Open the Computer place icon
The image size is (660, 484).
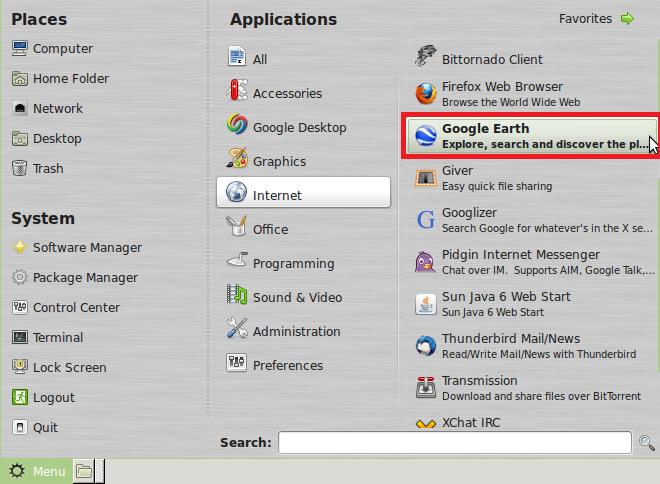(20, 48)
